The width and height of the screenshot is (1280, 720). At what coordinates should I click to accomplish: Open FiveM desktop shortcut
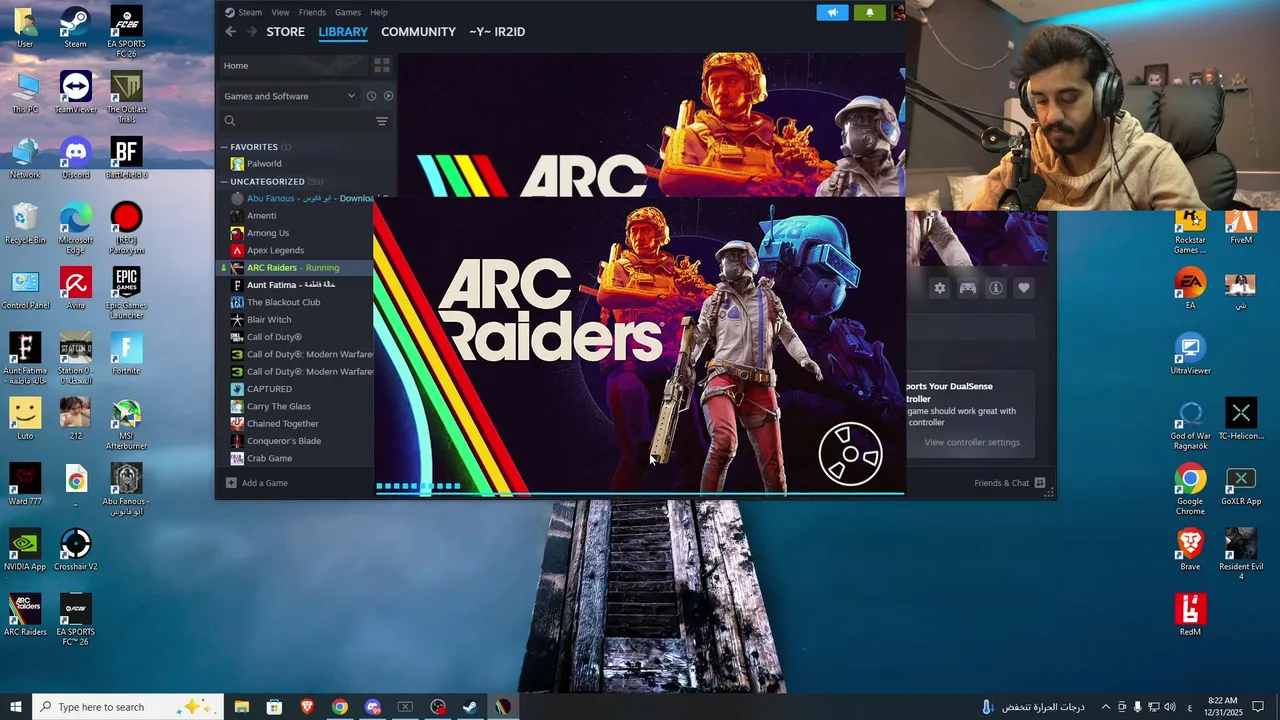(x=1241, y=224)
